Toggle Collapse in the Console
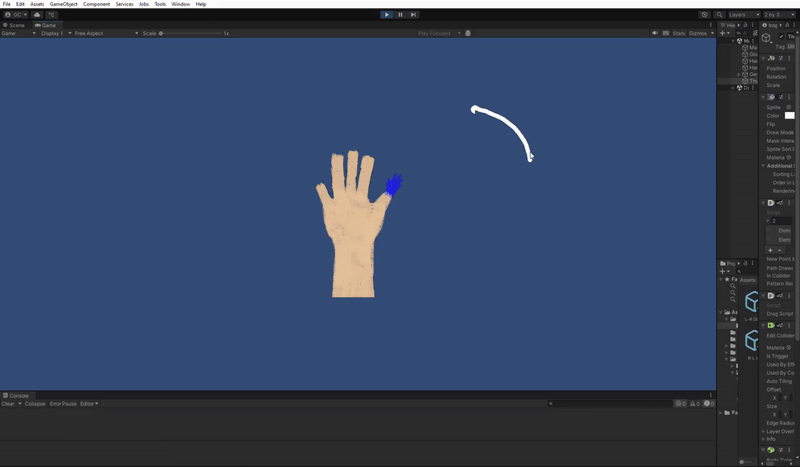This screenshot has height=467, width=800. [35, 404]
